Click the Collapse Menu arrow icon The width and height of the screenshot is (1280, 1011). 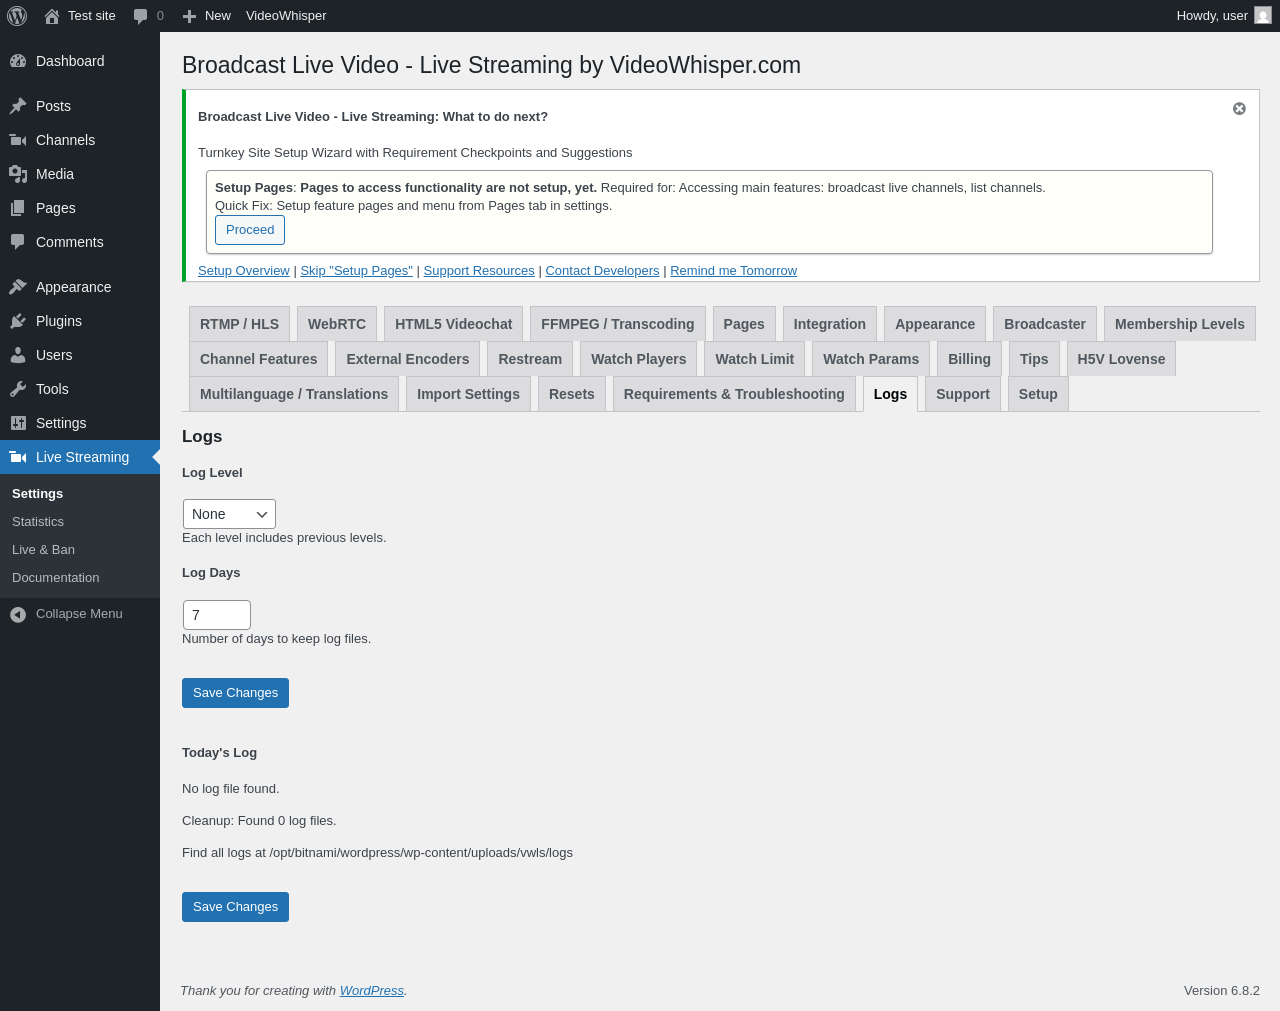click(18, 614)
